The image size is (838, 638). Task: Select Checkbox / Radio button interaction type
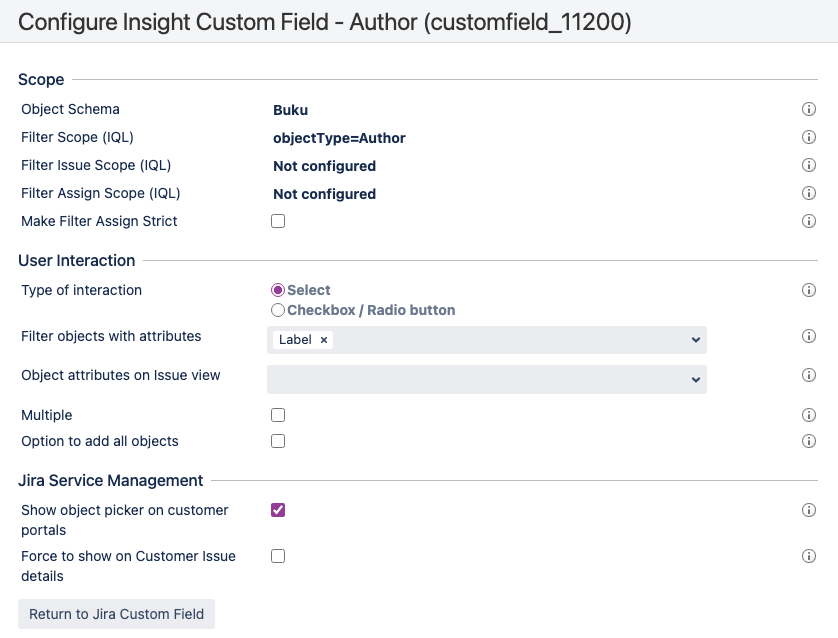[278, 310]
